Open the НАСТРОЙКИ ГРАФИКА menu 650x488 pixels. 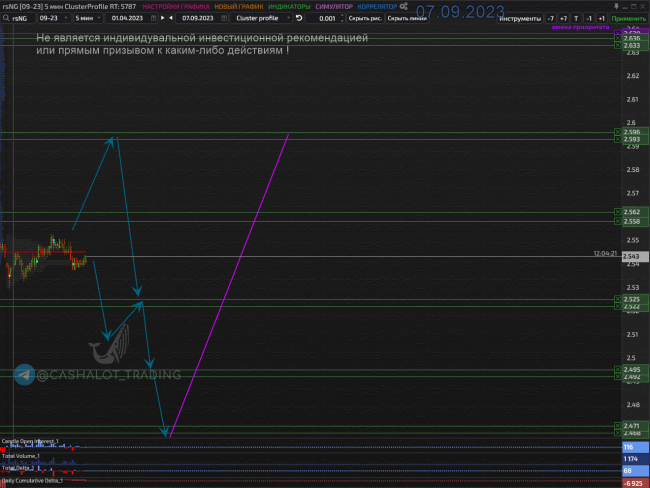point(178,6)
